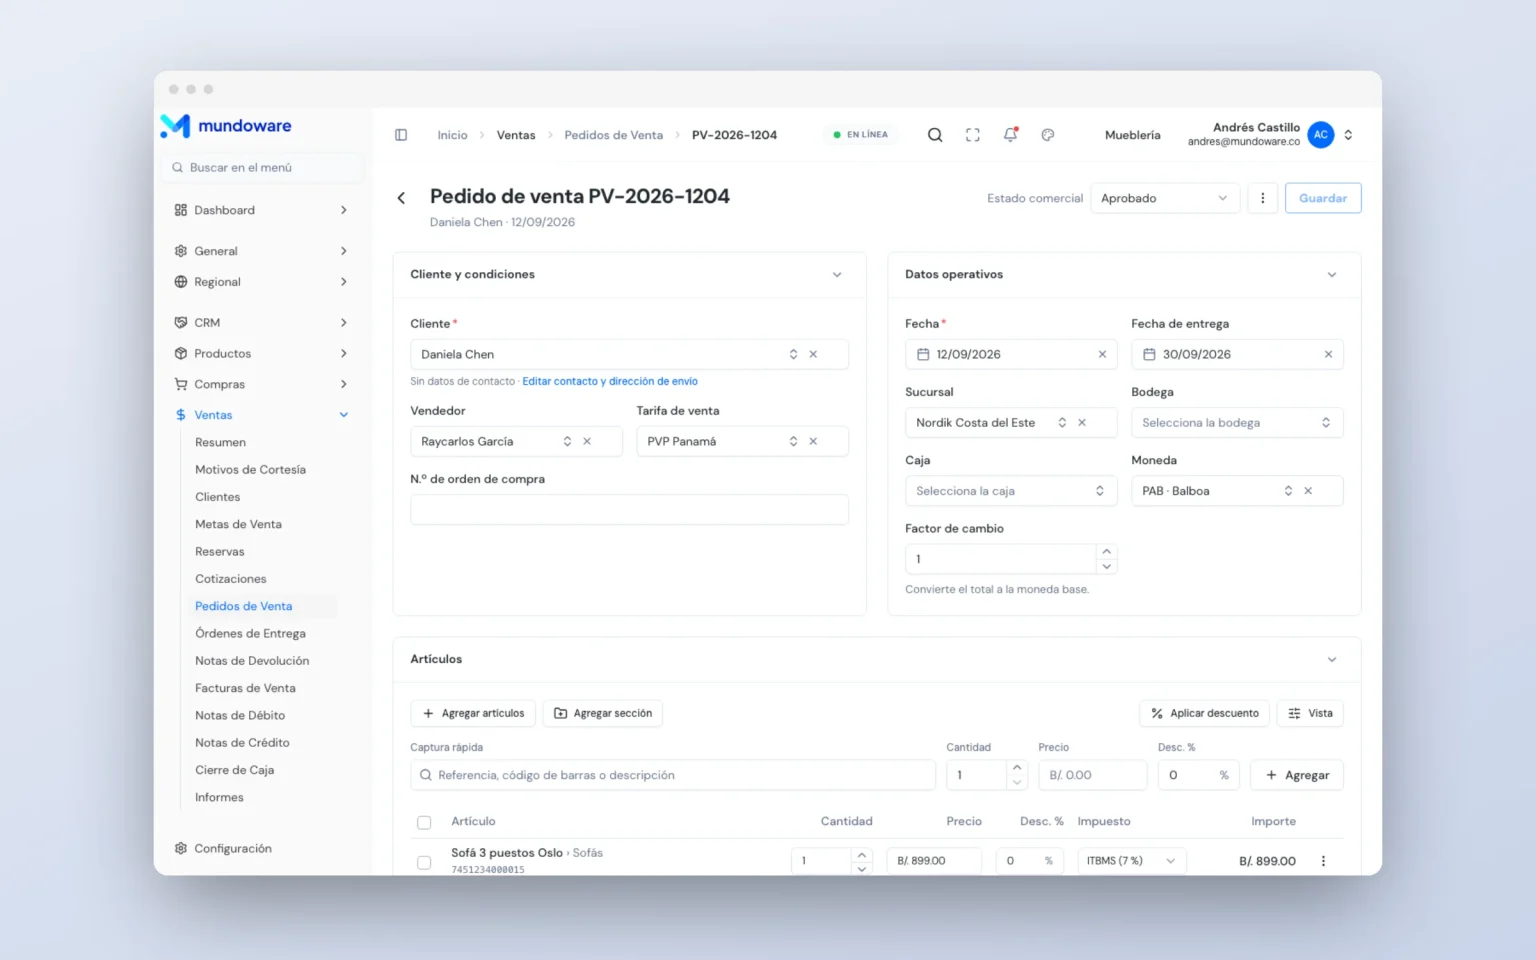Screen dimensions: 1536x960
Task: Clear the PVP Panamá tariff
Action: pos(813,441)
